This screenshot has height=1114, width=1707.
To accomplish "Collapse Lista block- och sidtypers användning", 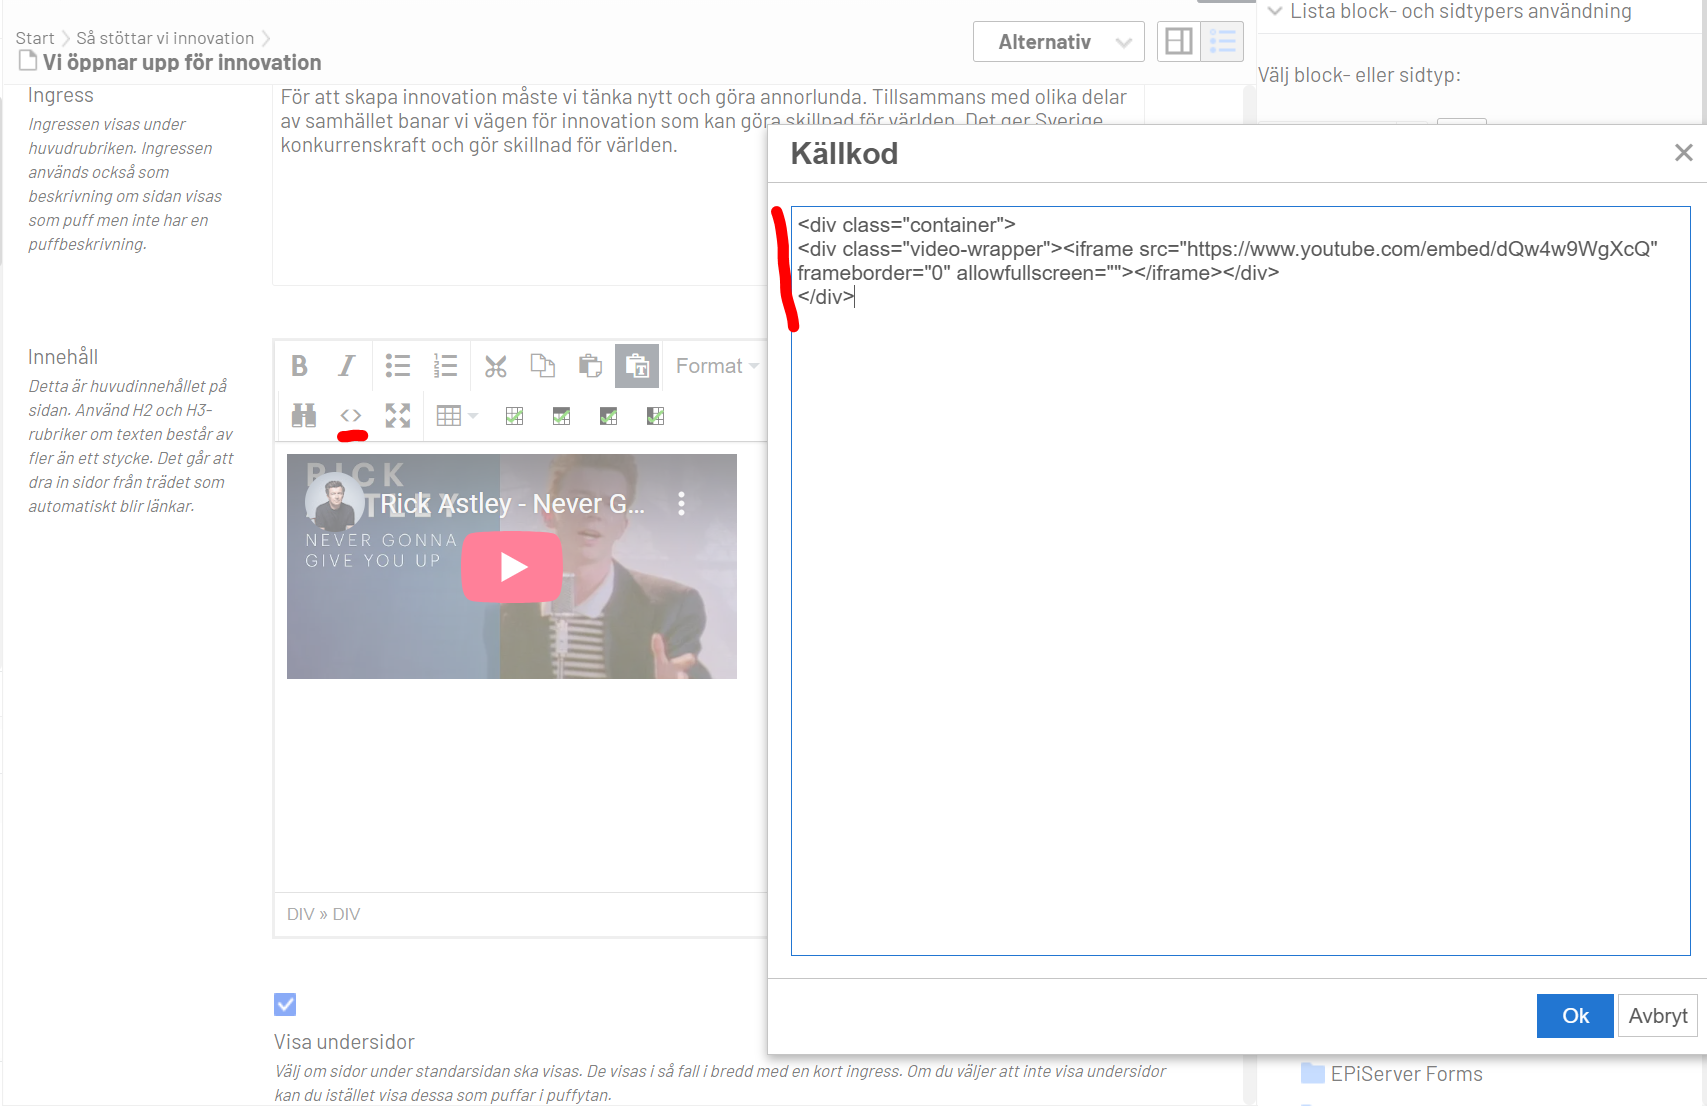I will 1275,12.
